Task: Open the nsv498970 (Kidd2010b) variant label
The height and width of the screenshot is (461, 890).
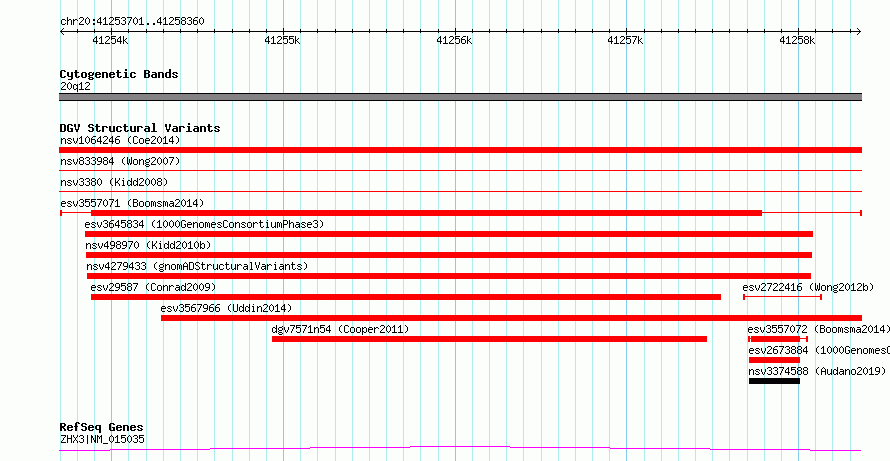Action: tap(148, 245)
